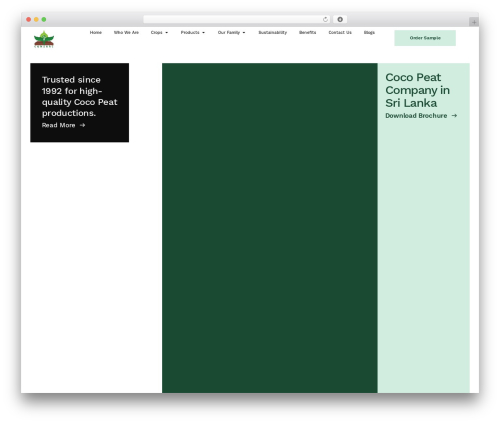Open a new tab with plus button
Viewport: 500px width, 423px height.
[x=474, y=22]
